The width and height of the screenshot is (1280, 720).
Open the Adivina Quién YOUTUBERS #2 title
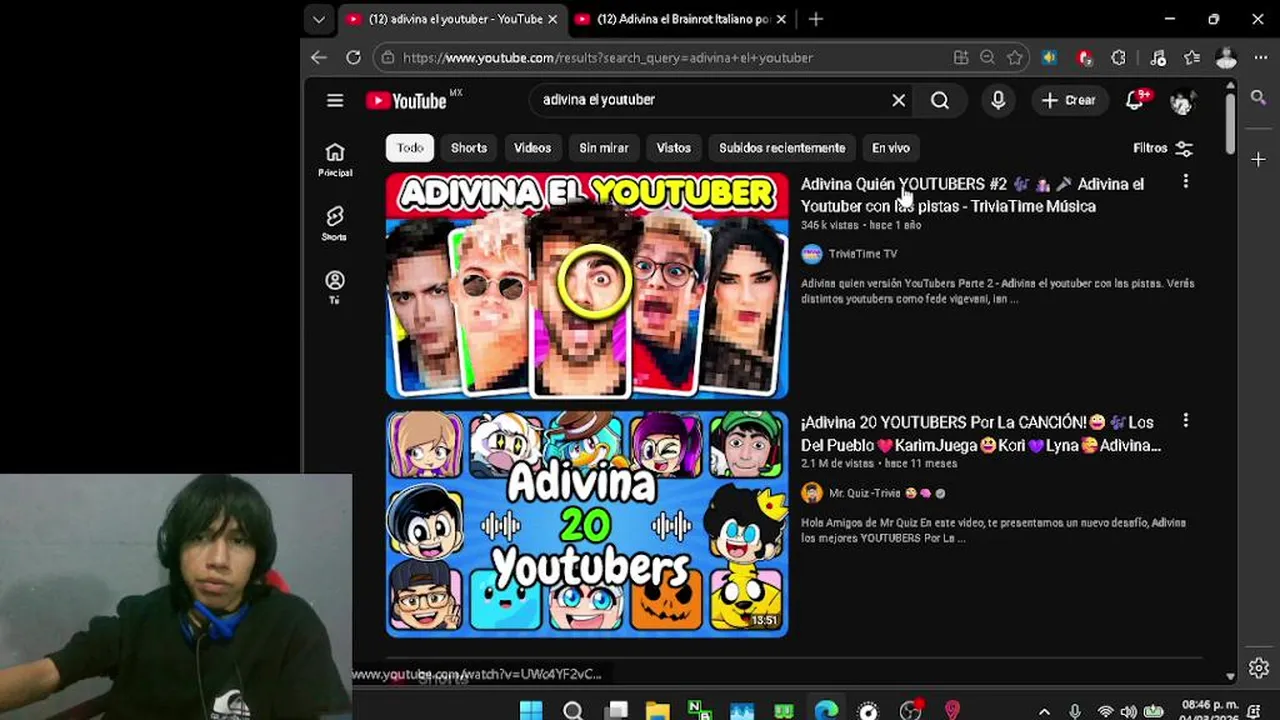pyautogui.click(x=972, y=195)
